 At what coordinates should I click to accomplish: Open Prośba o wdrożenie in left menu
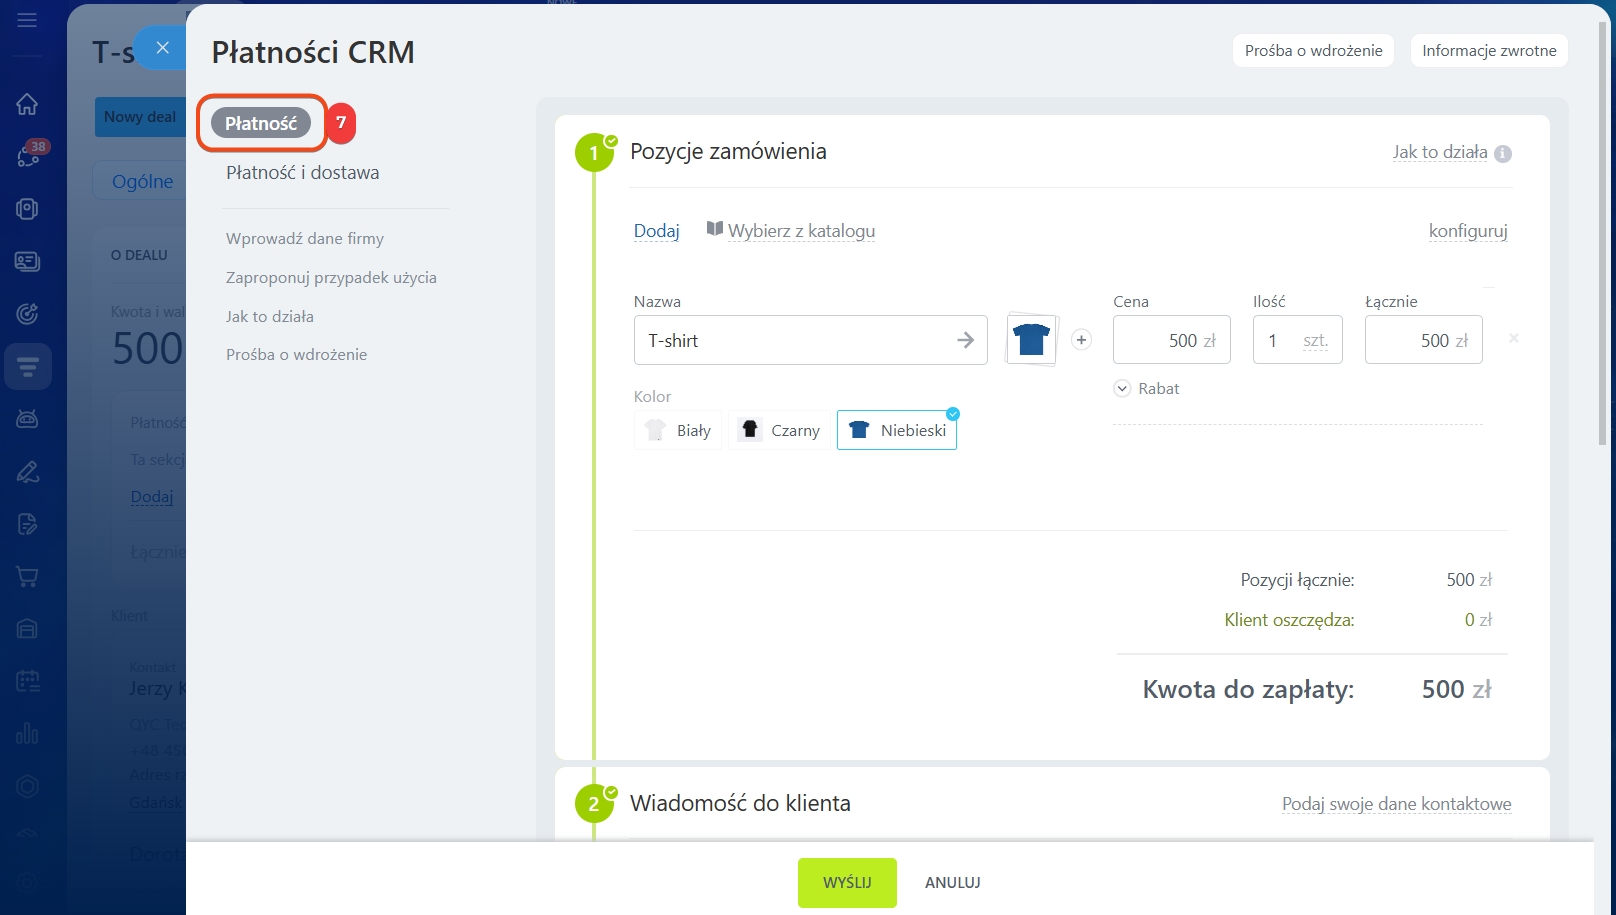[x=296, y=354]
